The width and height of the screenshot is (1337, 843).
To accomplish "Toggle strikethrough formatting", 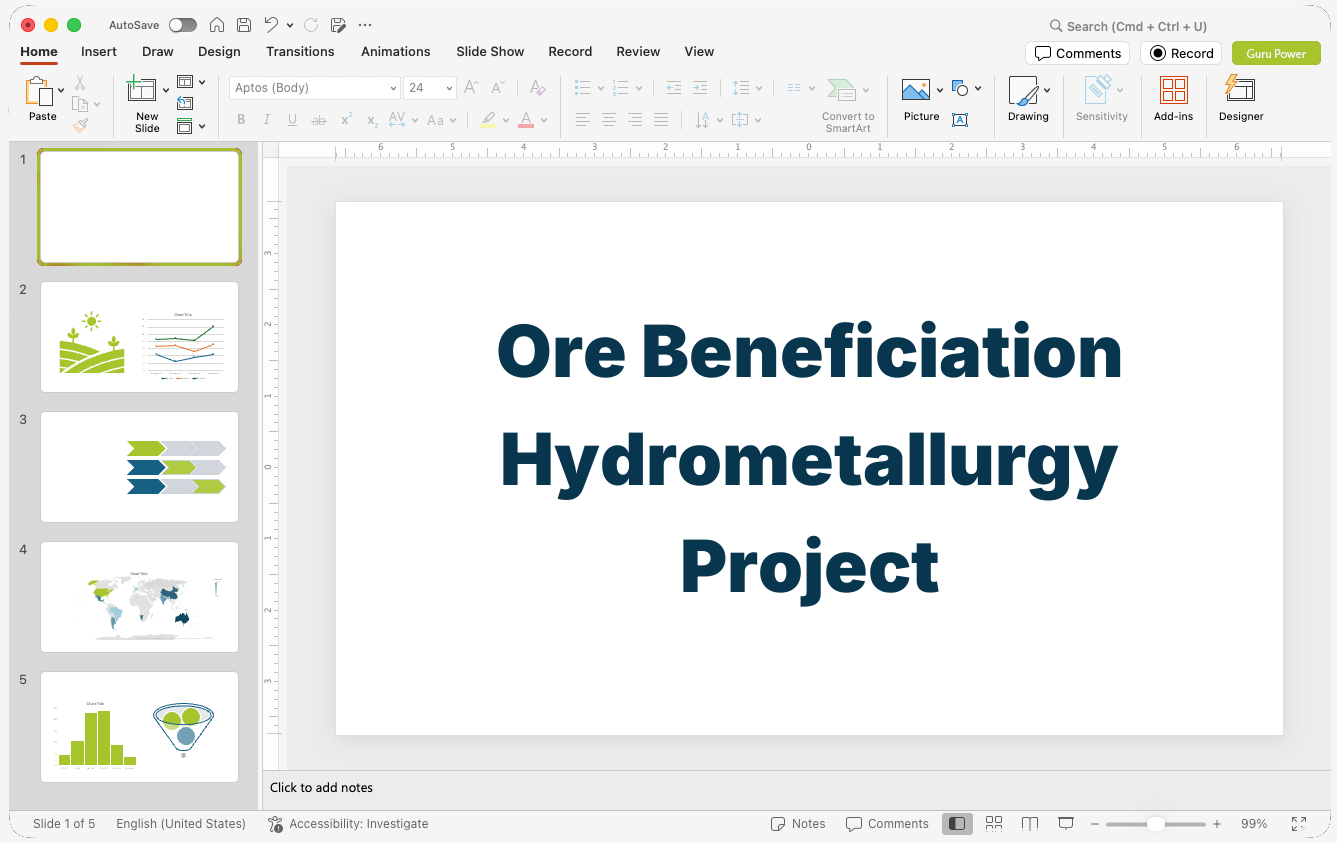I will tap(319, 120).
